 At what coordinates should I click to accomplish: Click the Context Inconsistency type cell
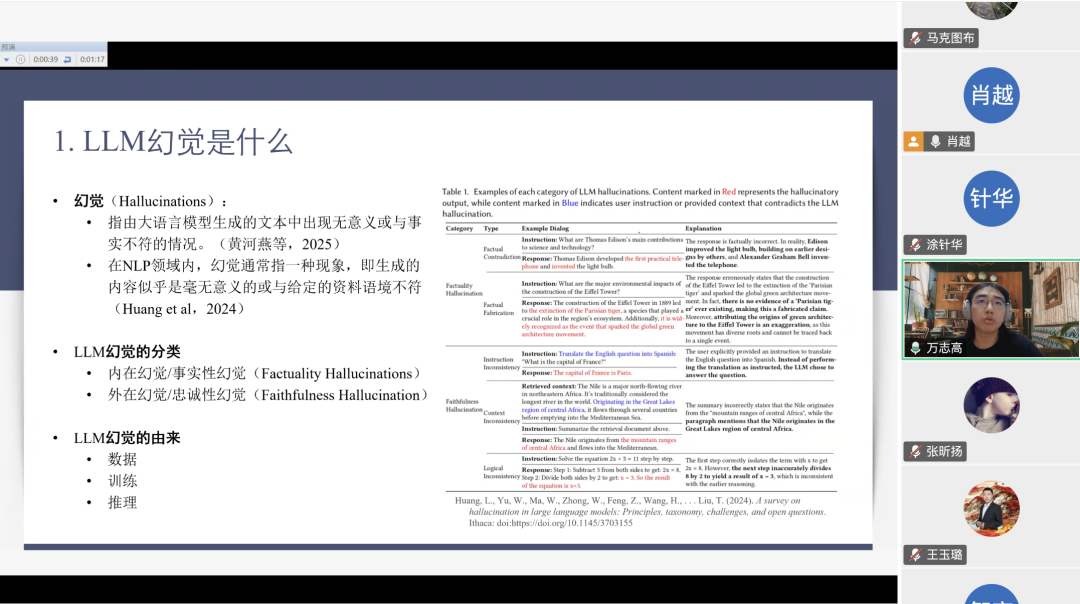501,417
